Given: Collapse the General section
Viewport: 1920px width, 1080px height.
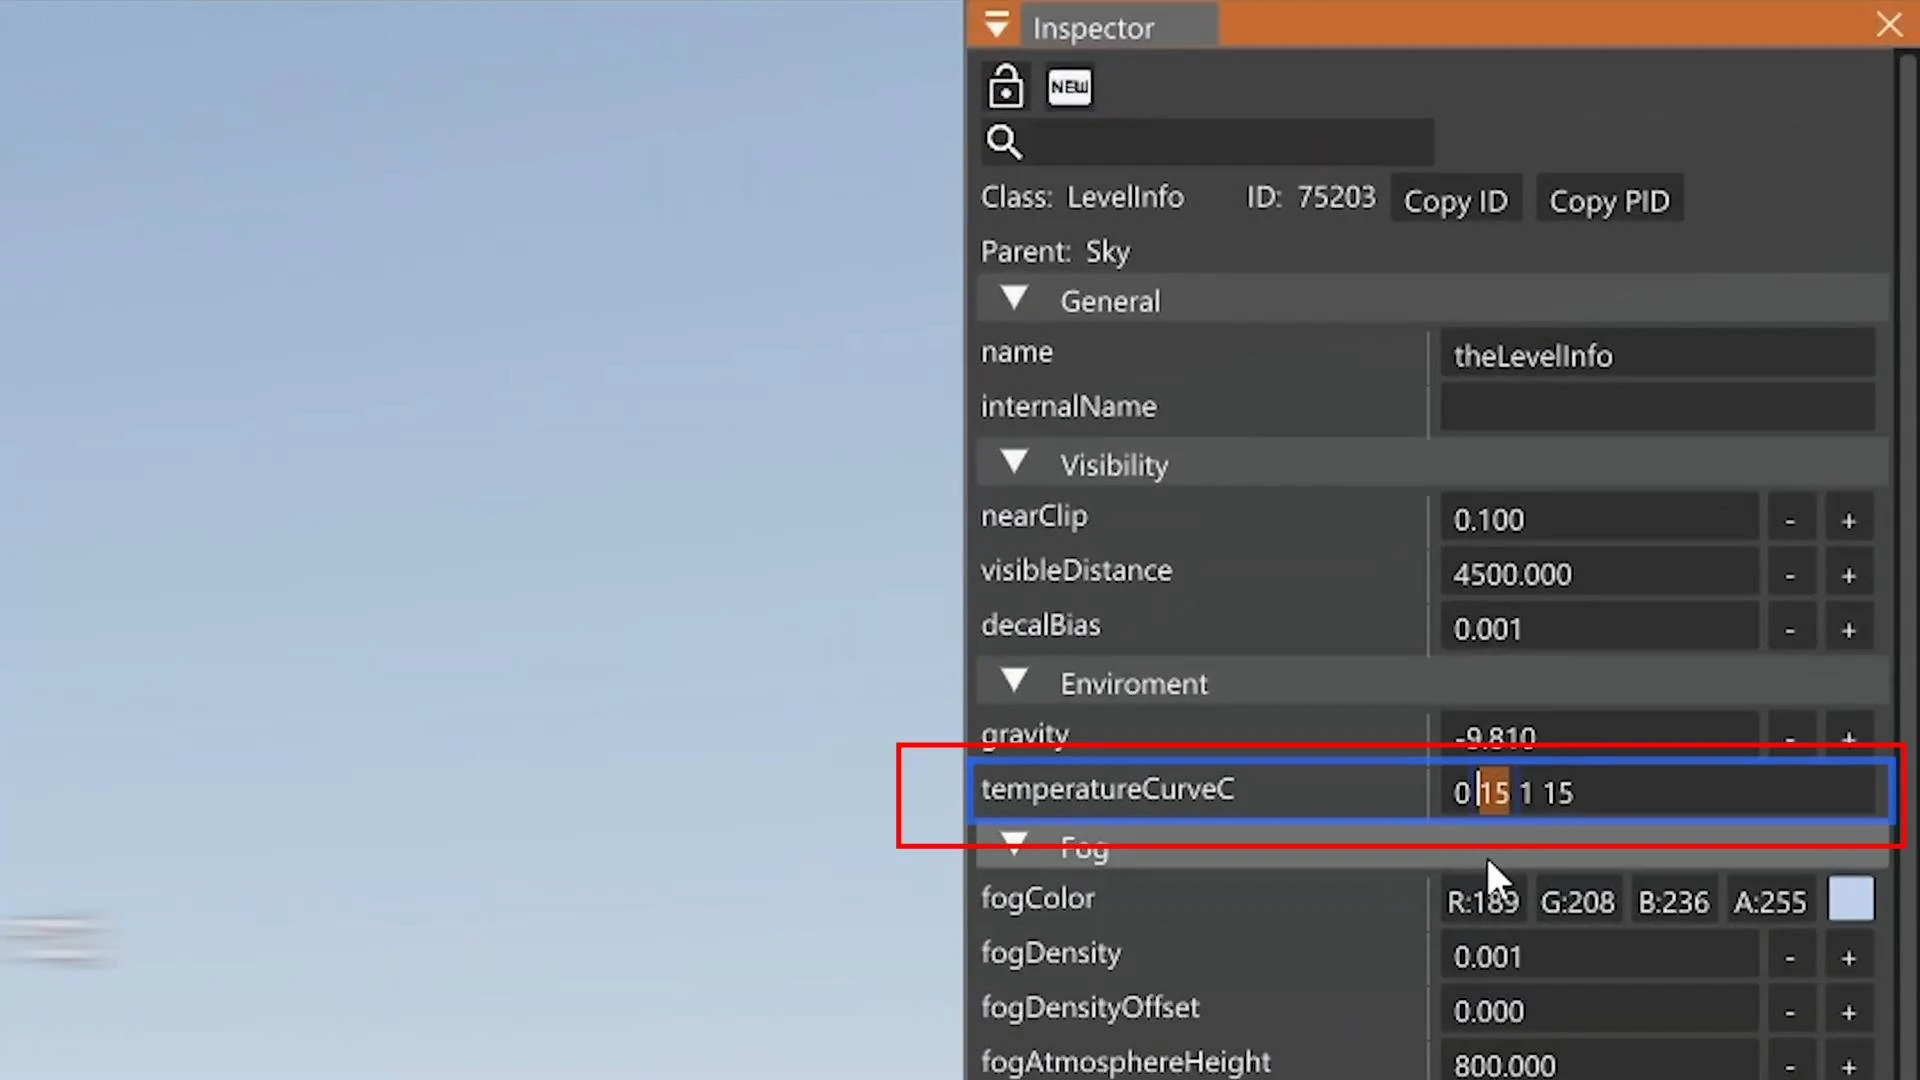Looking at the screenshot, I should tap(1013, 298).
